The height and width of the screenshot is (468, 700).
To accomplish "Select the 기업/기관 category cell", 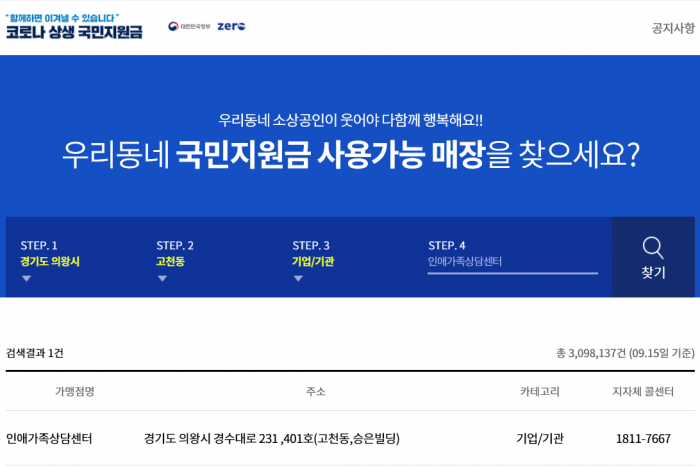I will (540, 439).
